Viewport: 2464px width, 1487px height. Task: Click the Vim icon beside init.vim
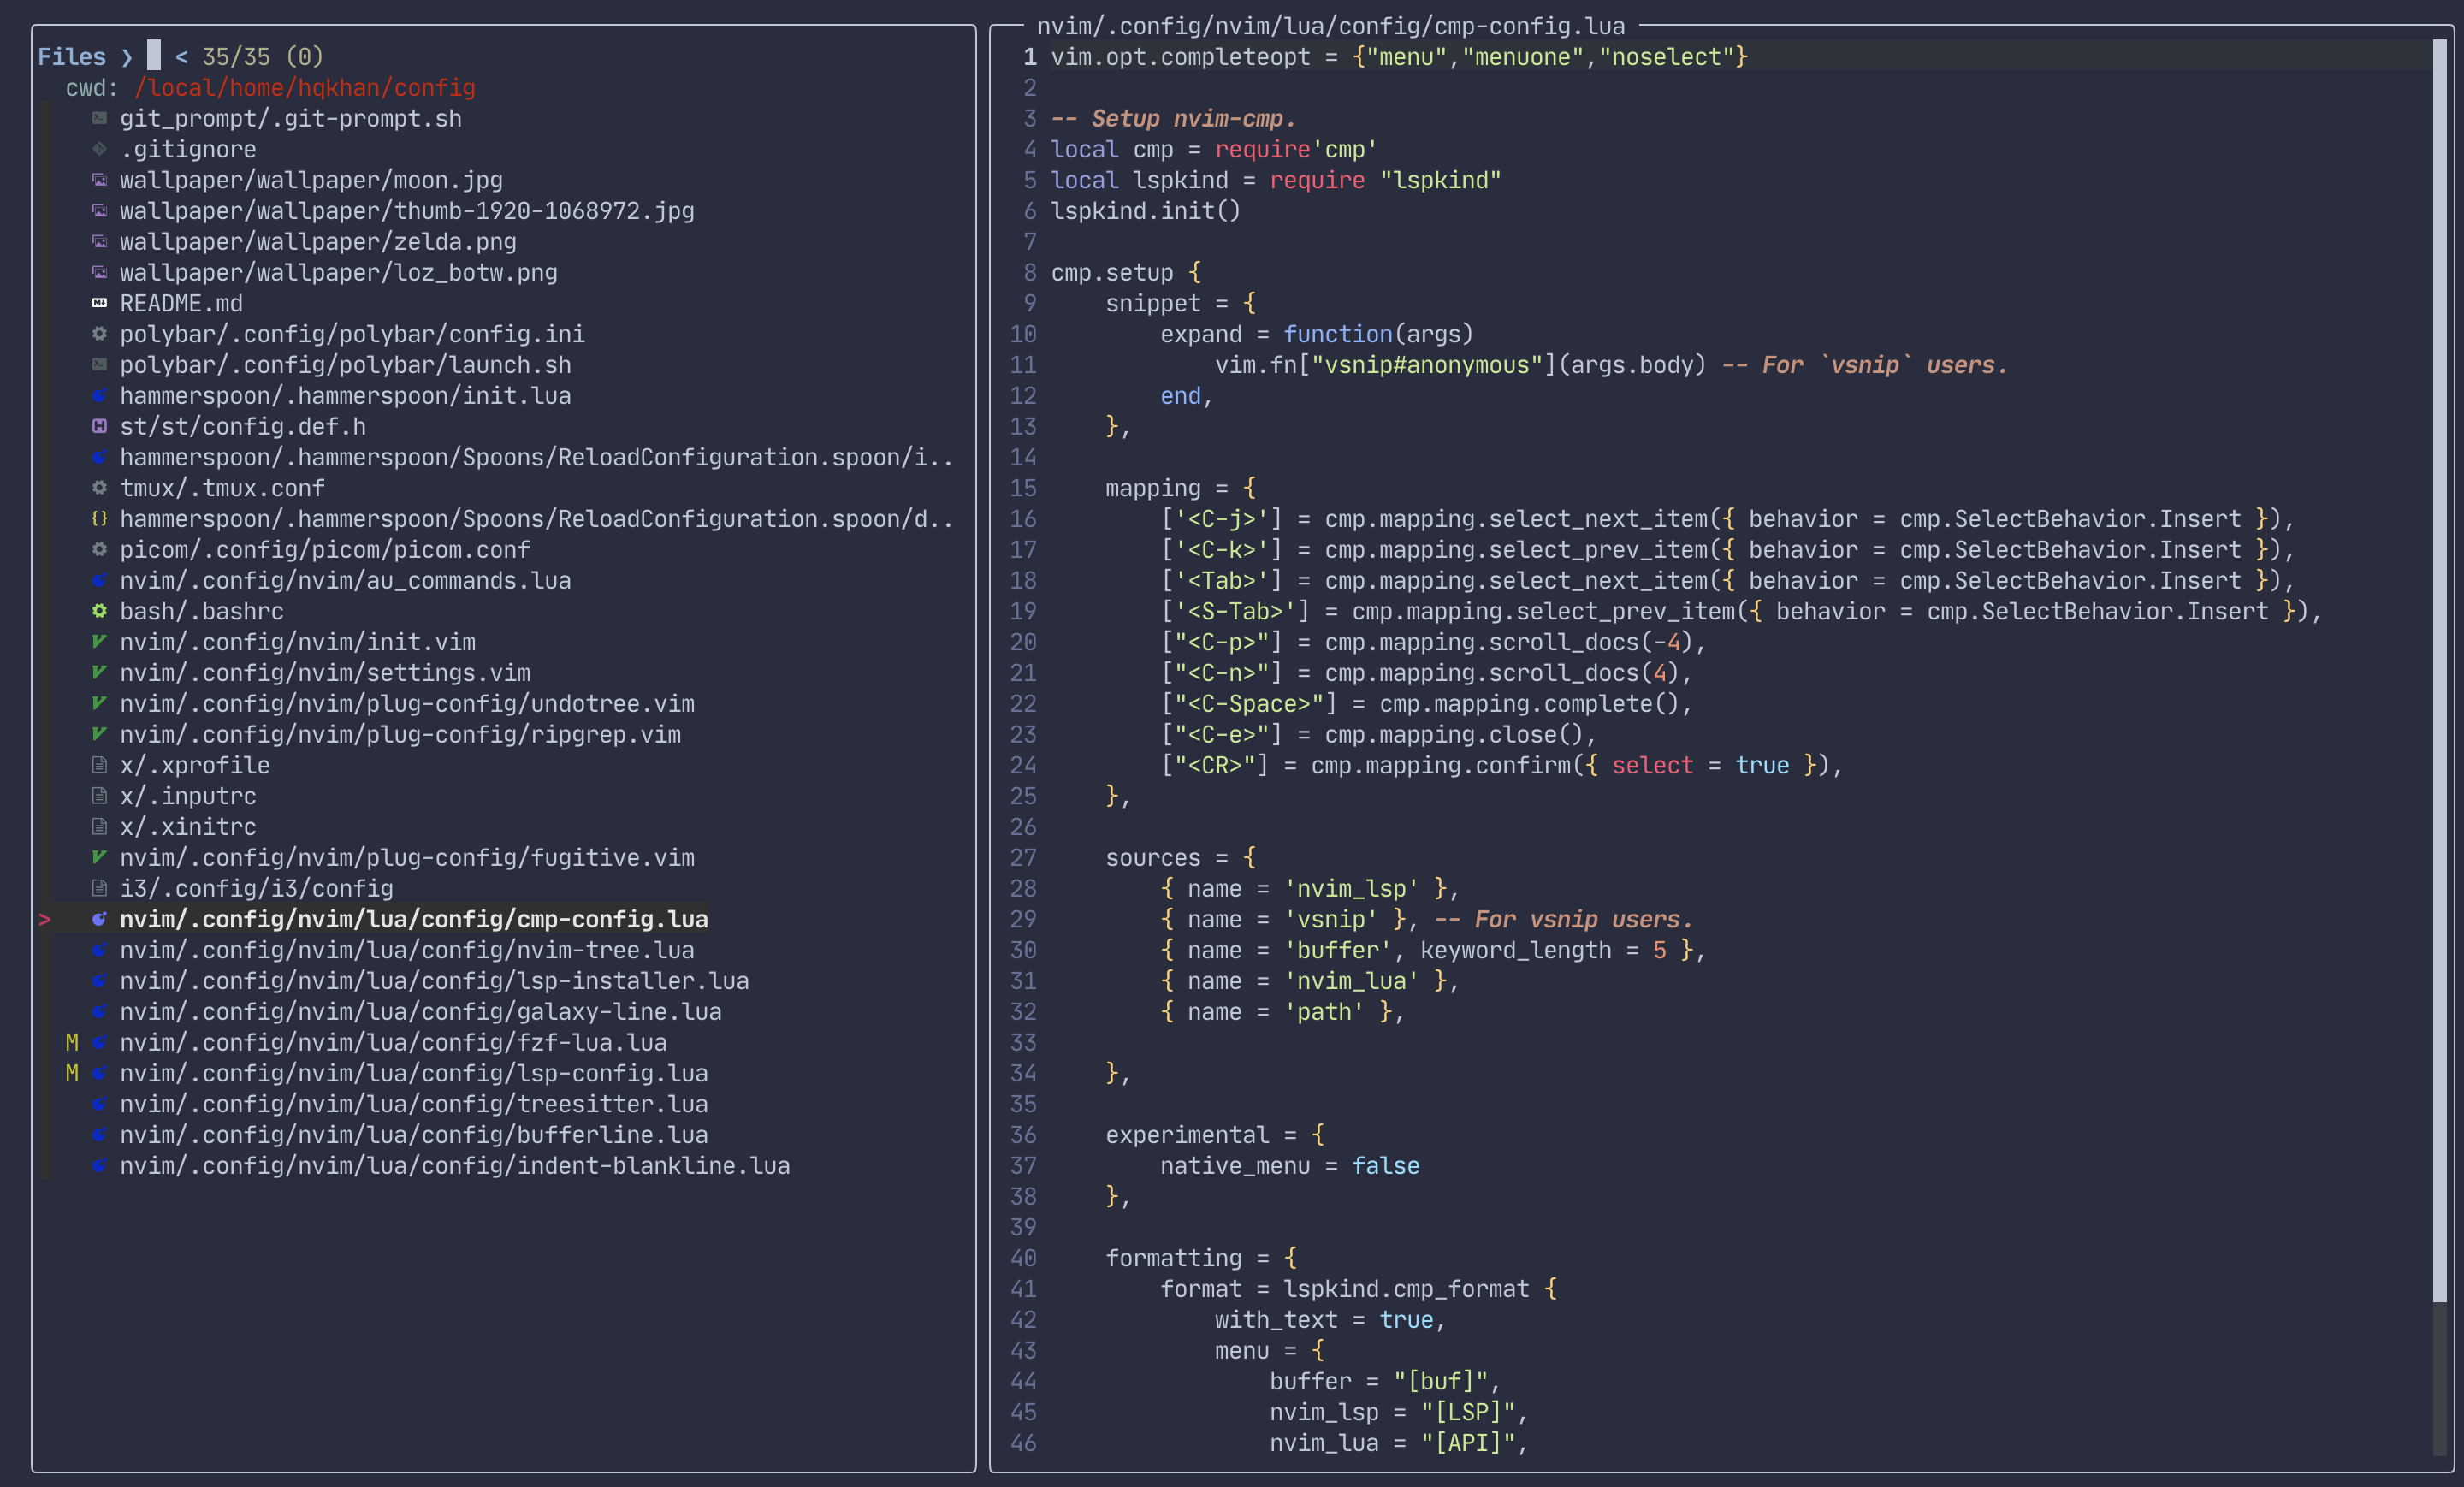click(x=99, y=642)
